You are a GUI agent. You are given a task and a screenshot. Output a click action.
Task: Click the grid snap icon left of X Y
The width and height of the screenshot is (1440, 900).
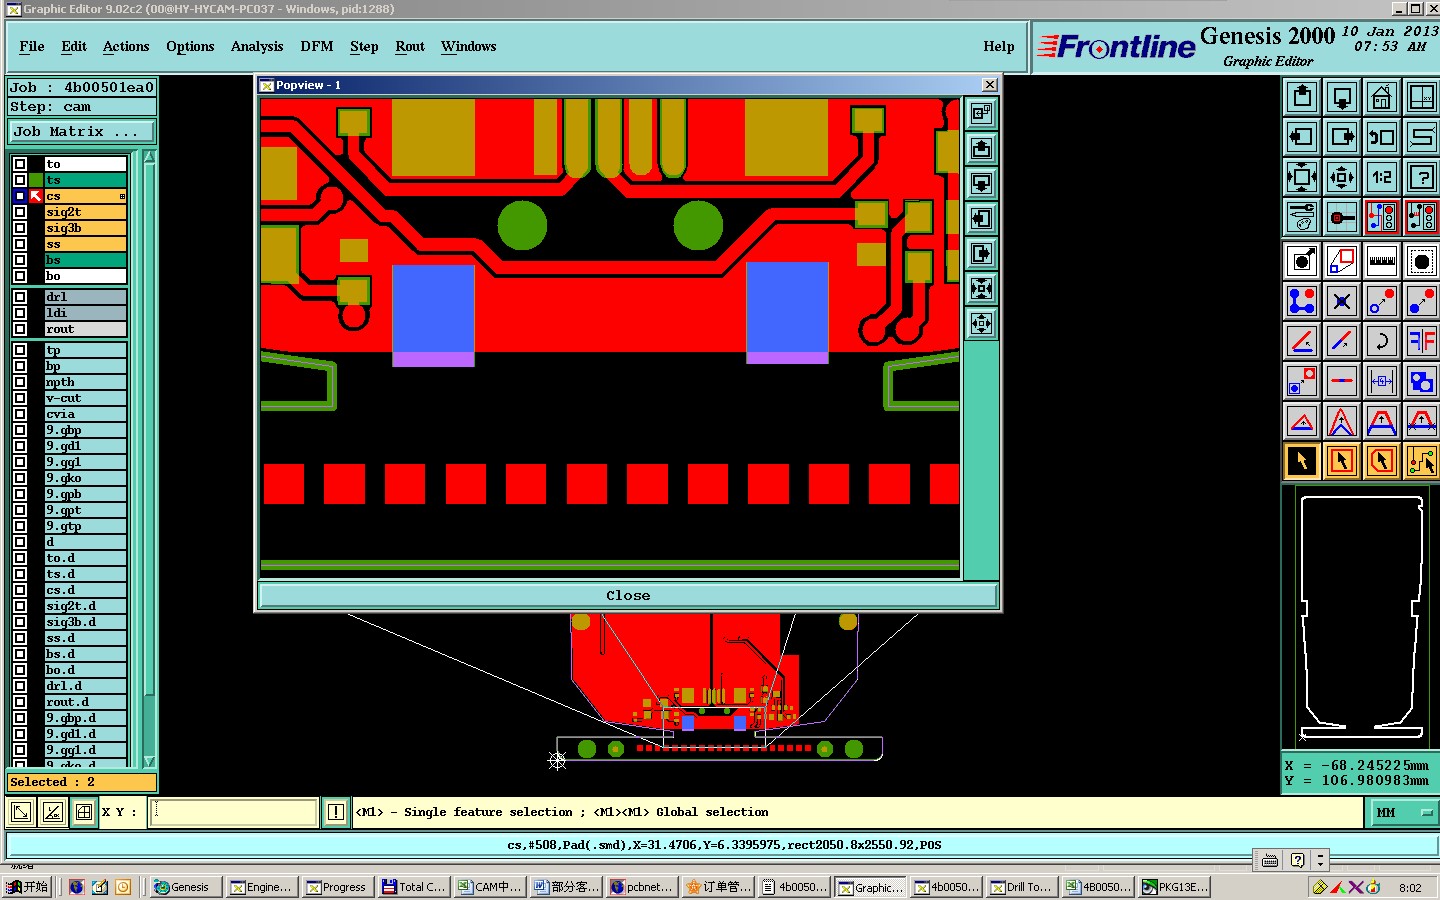[x=84, y=812]
